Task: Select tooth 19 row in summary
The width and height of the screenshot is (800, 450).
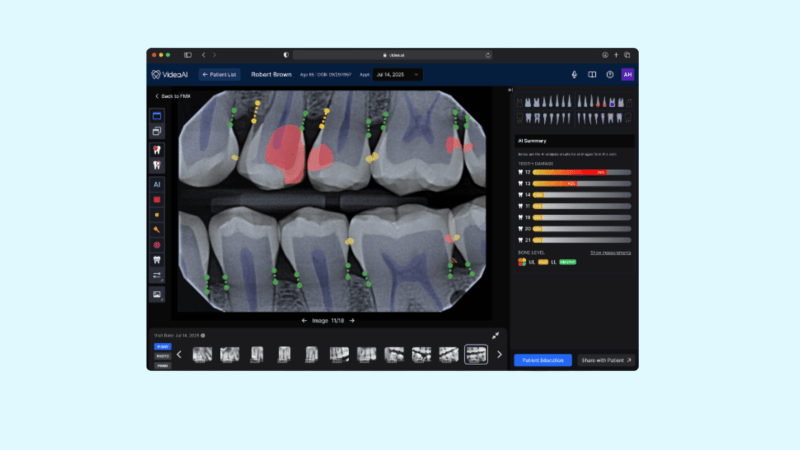Action: coord(574,217)
